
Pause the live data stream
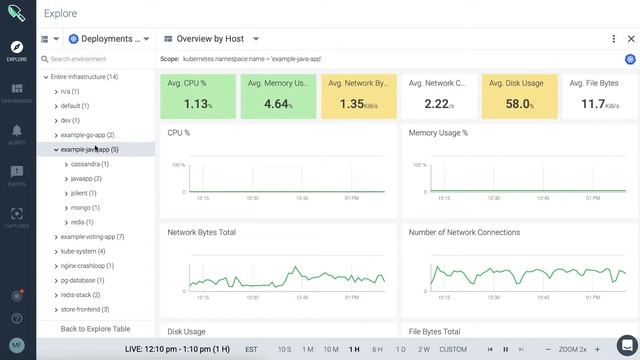505,349
